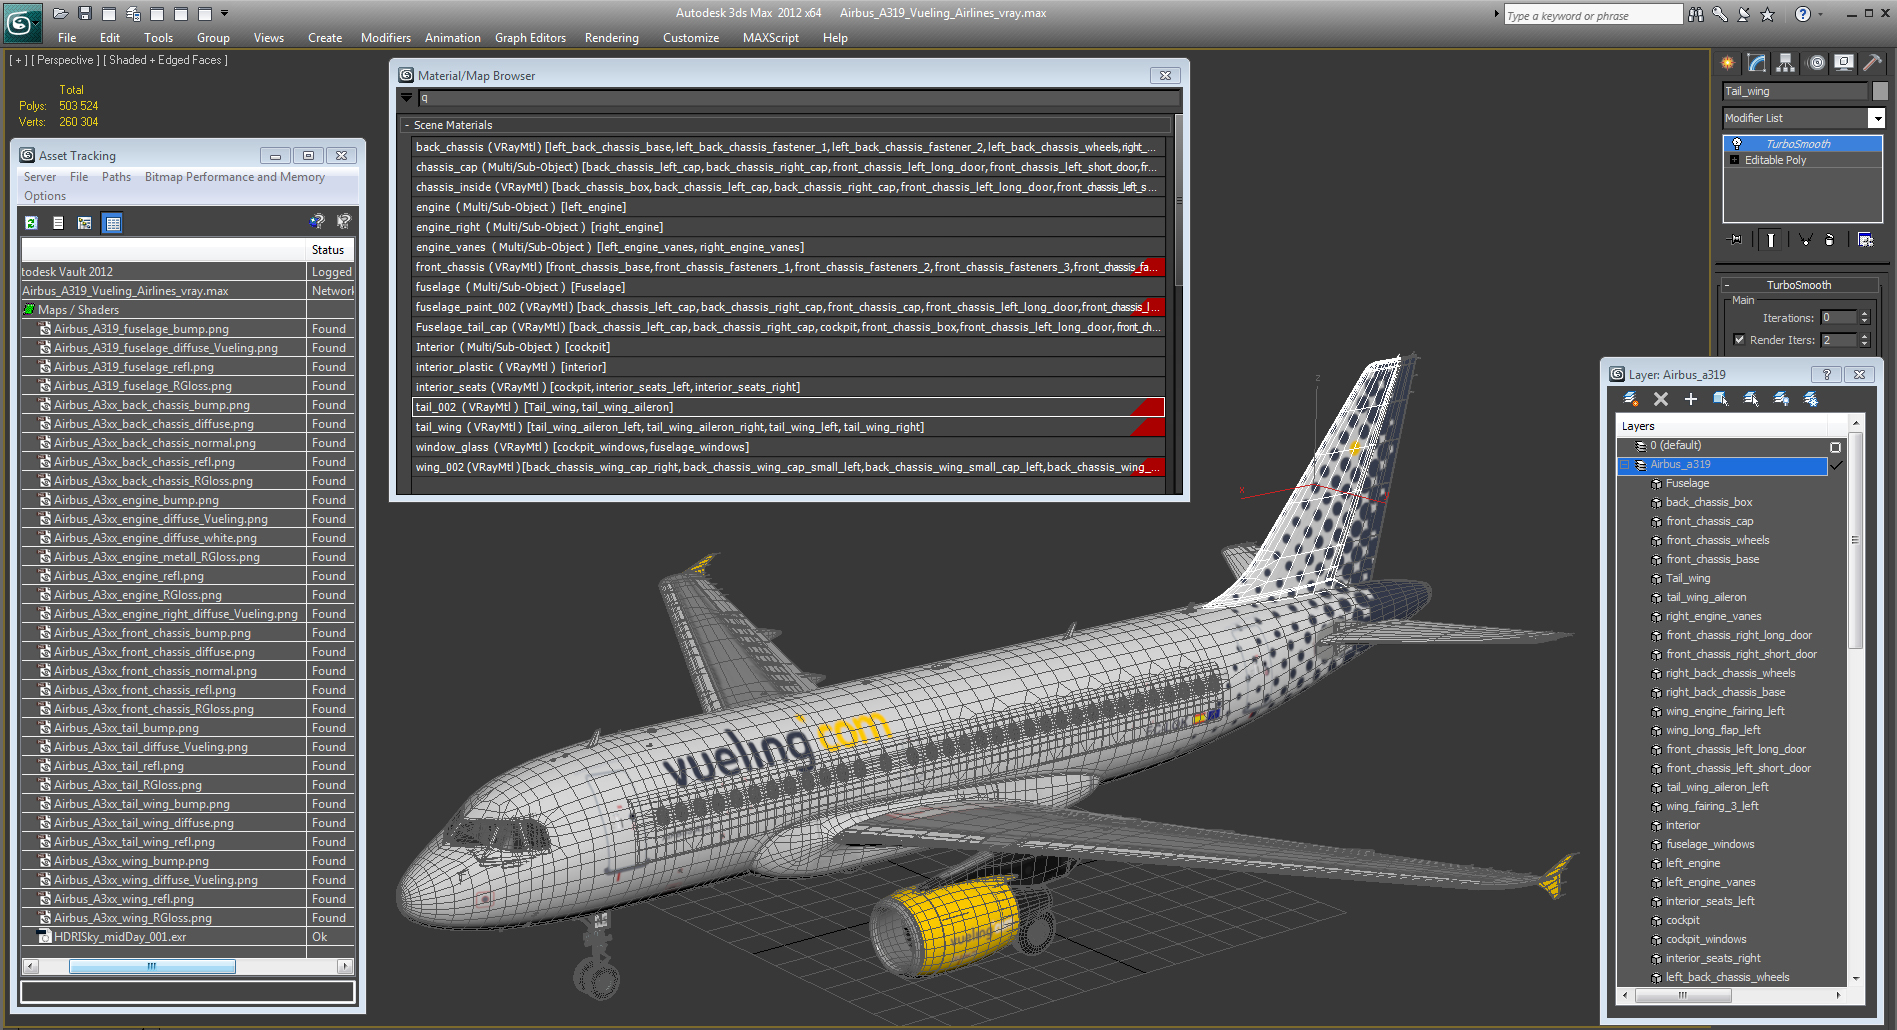1897x1030 pixels.
Task: Open Material/Map Browser options arrow
Action: pos(407,98)
